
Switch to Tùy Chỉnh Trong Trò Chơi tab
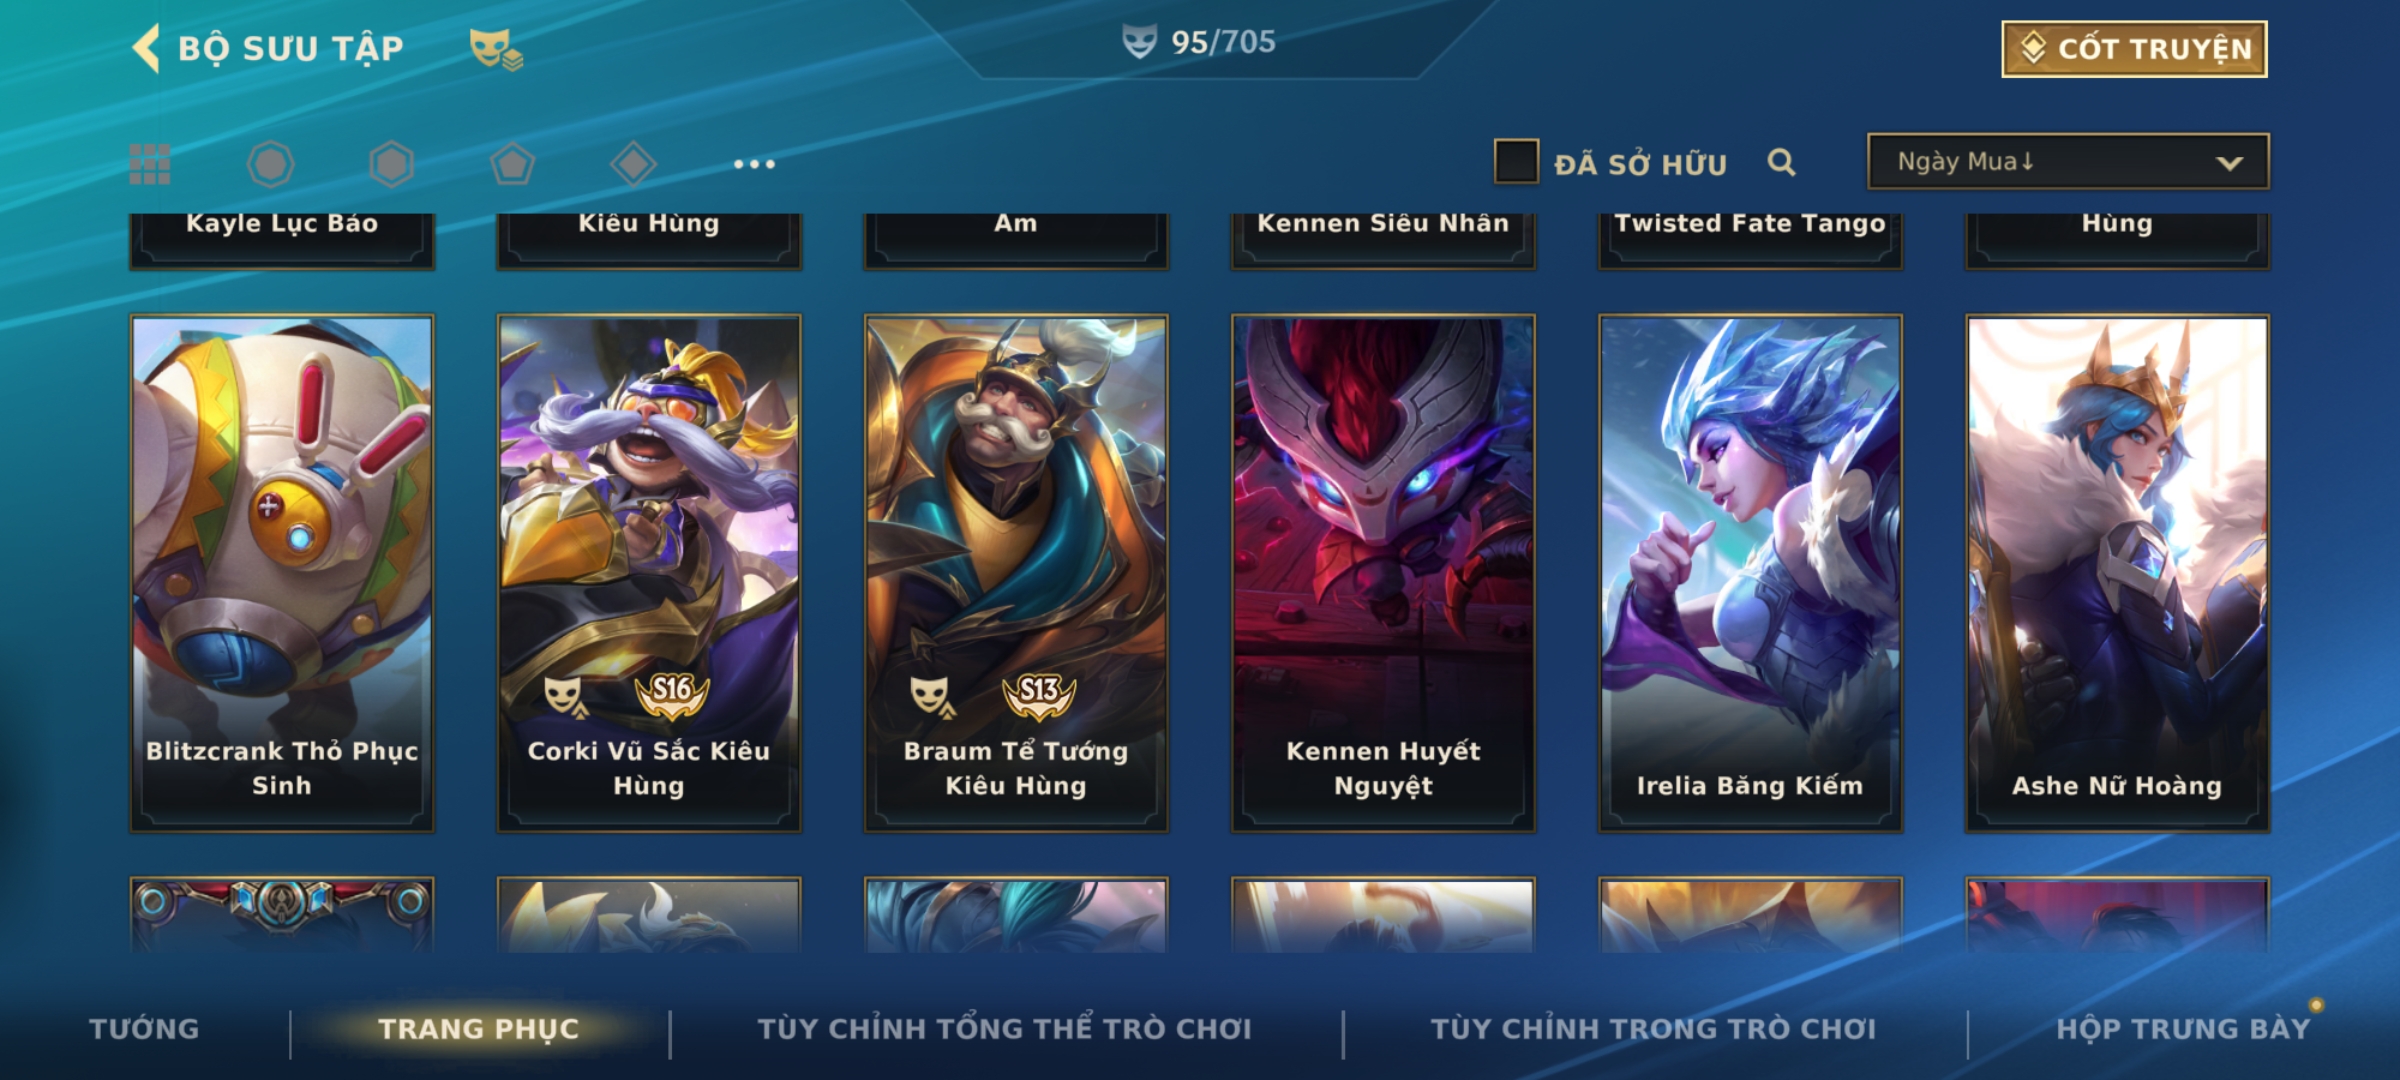pos(1653,1028)
